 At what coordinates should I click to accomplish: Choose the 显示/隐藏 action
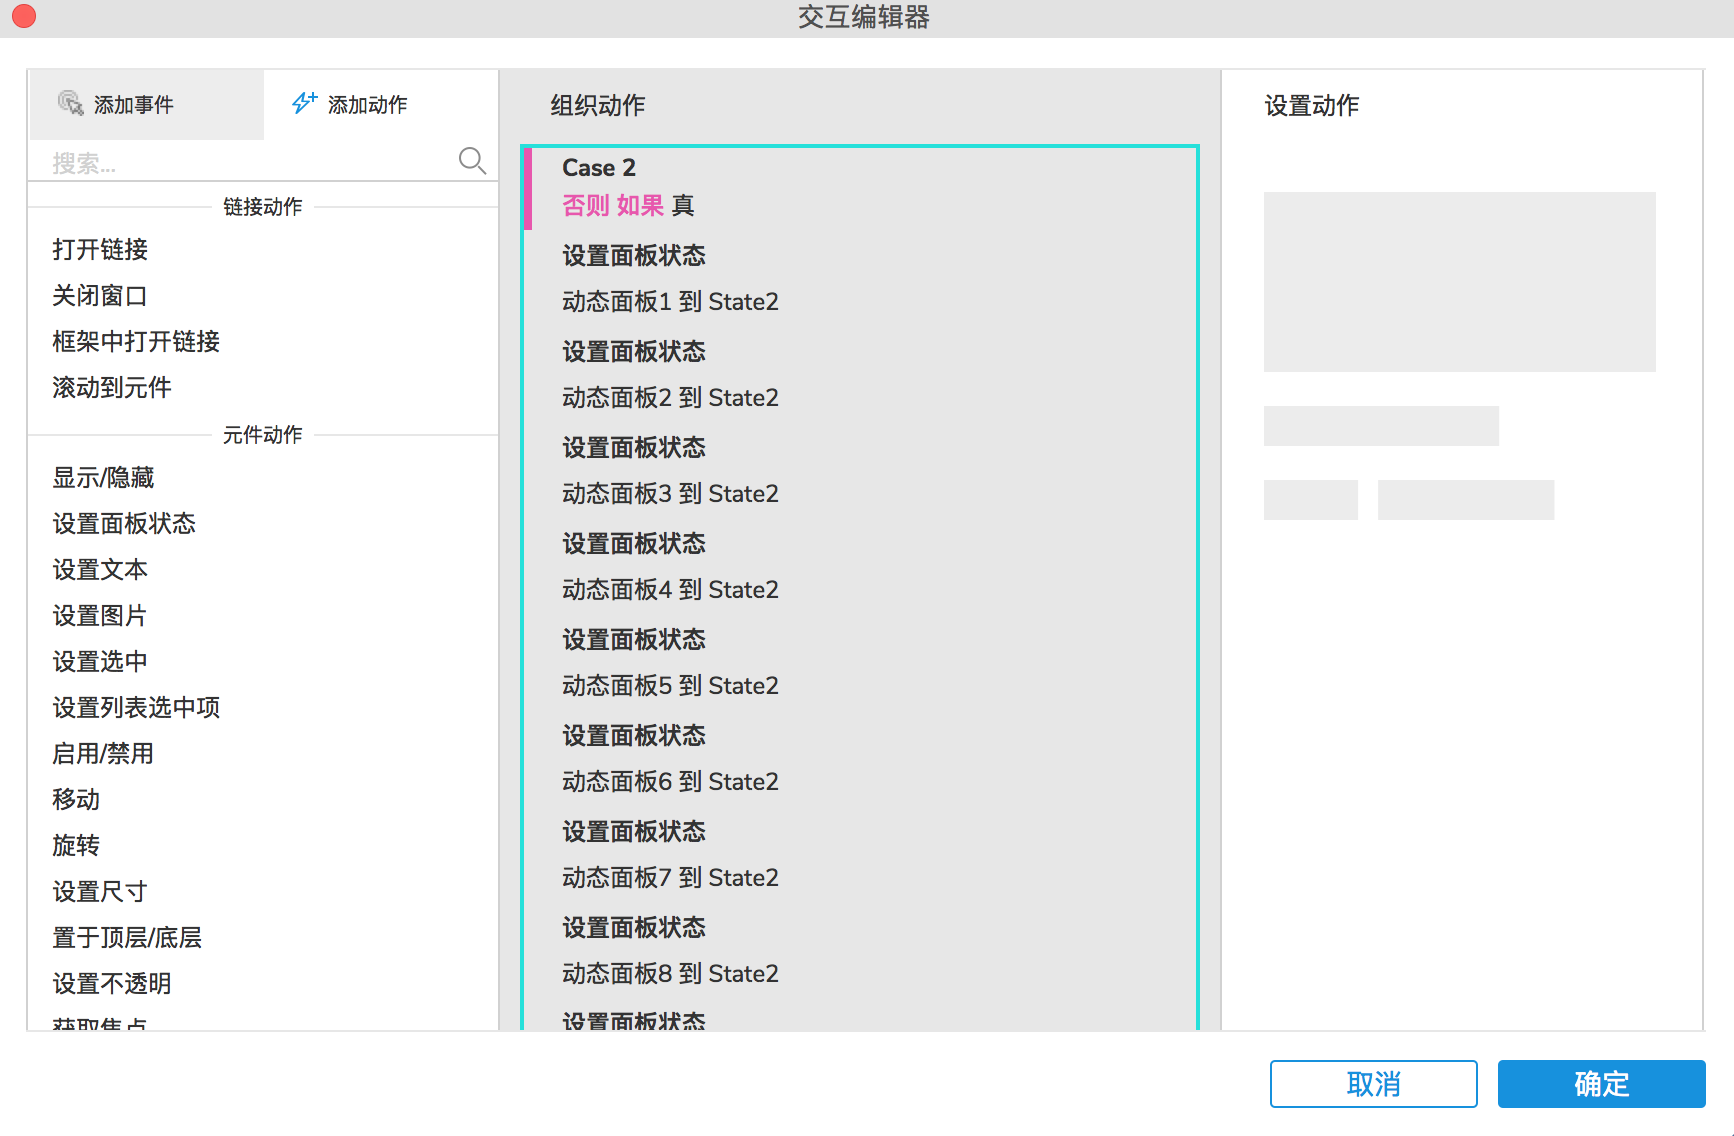tap(103, 477)
